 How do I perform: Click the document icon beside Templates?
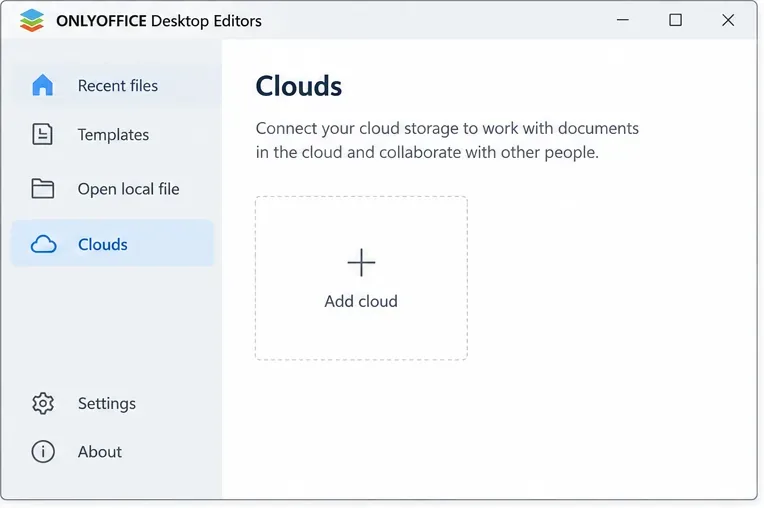[42, 134]
